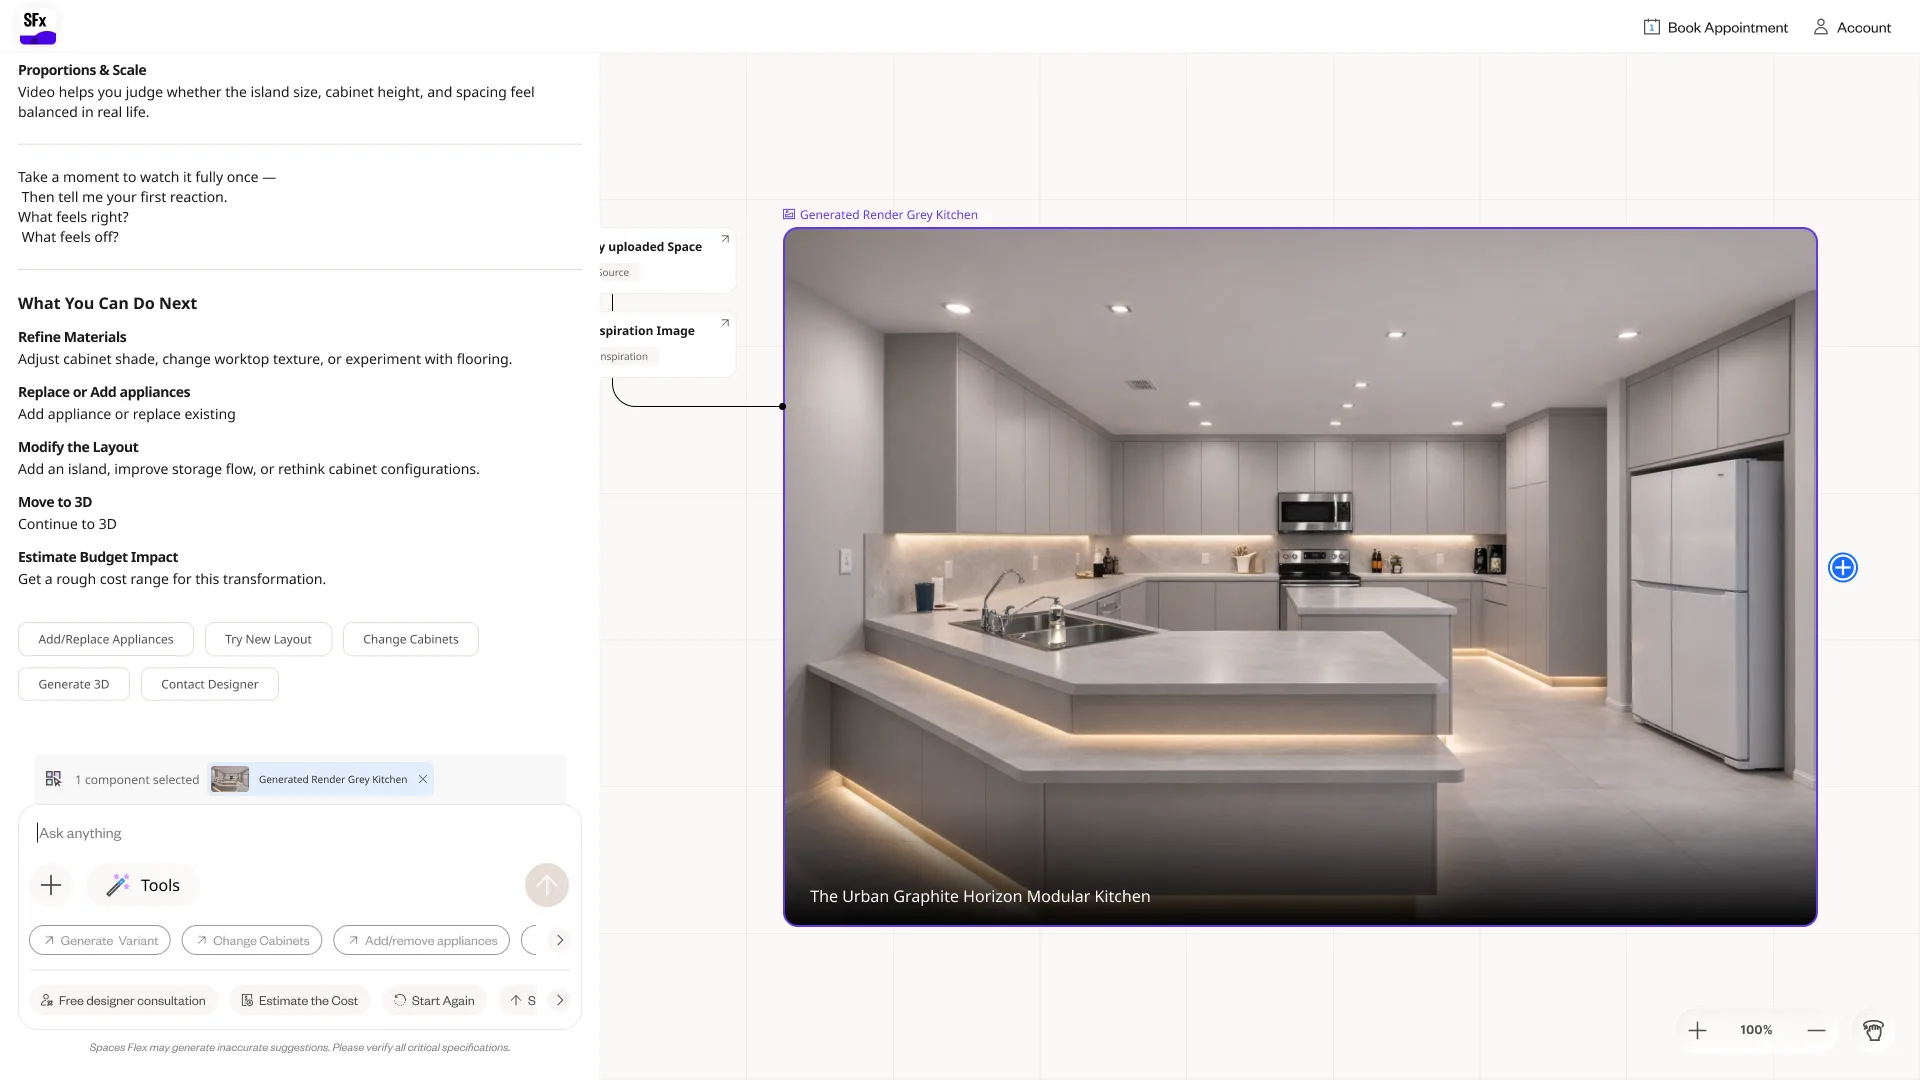Zoom in with canvas plus icon

[x=1697, y=1030]
